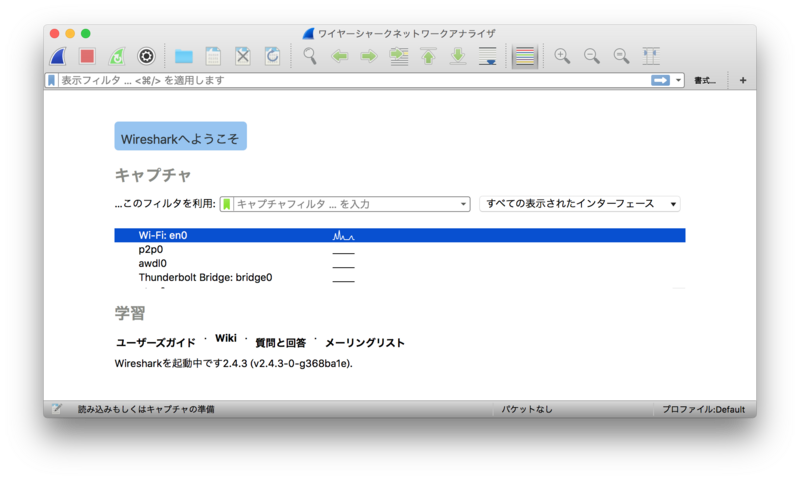800x480 pixels.
Task: Click the Wi-Fi en0 traffic sparkline
Action: [343, 236]
